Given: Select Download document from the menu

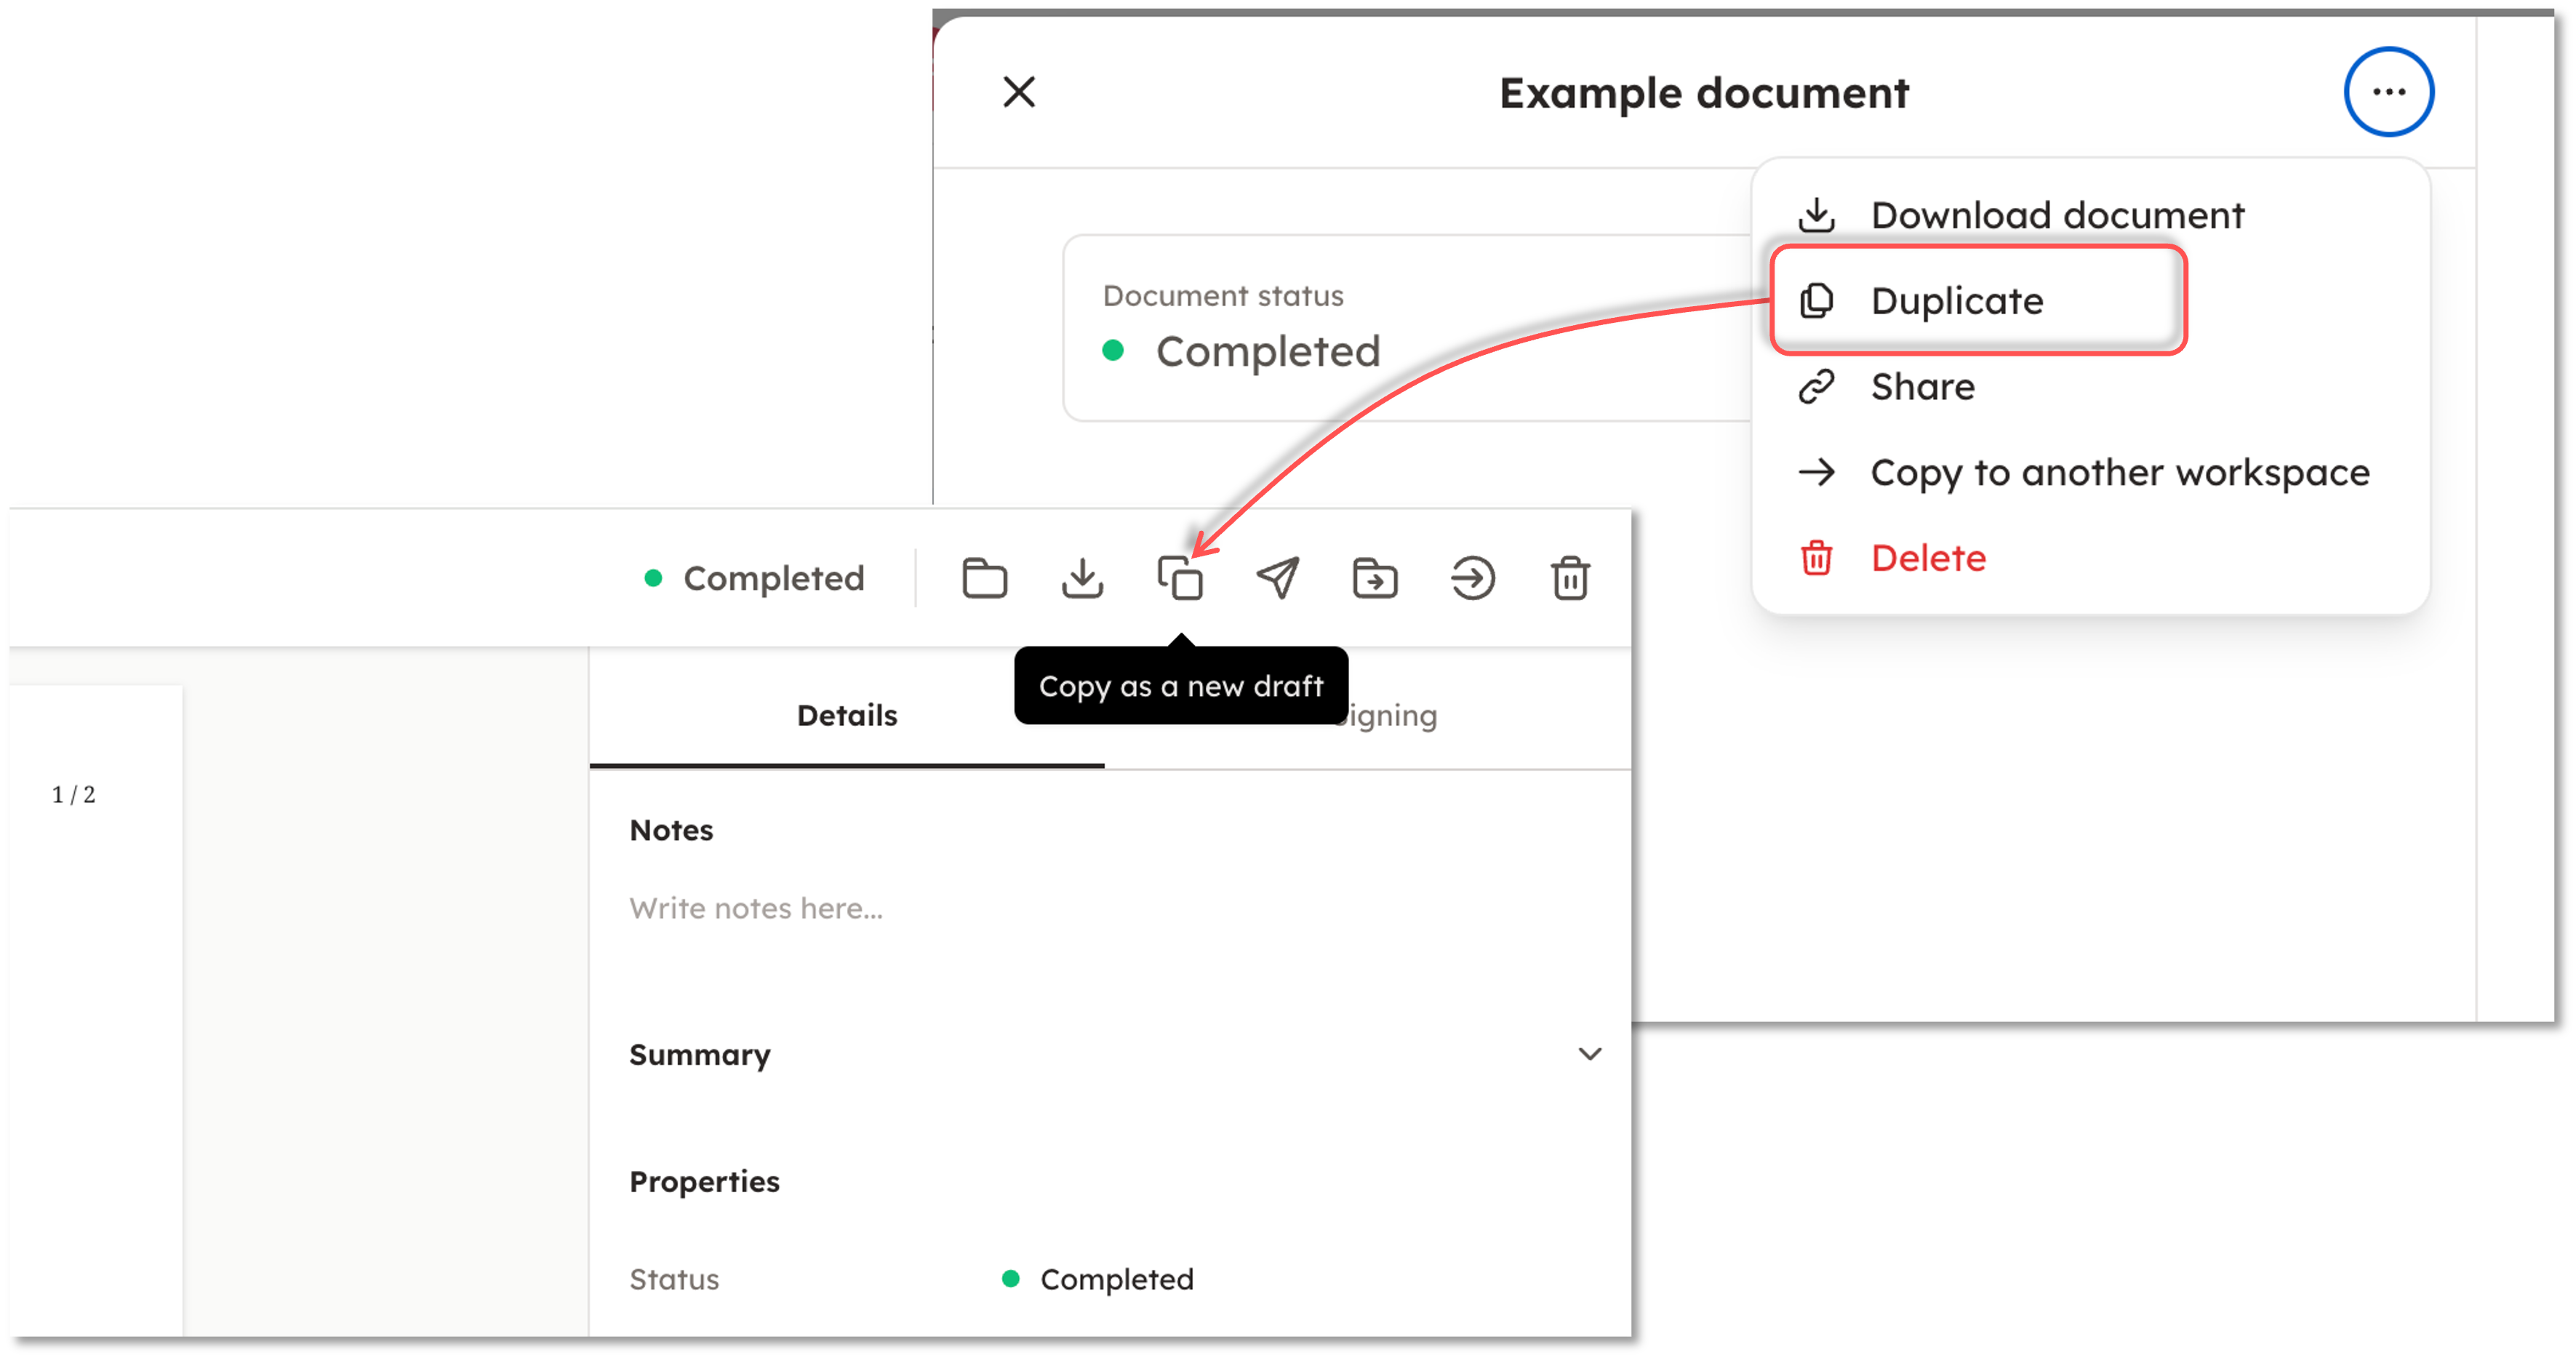Looking at the screenshot, I should coord(2056,215).
